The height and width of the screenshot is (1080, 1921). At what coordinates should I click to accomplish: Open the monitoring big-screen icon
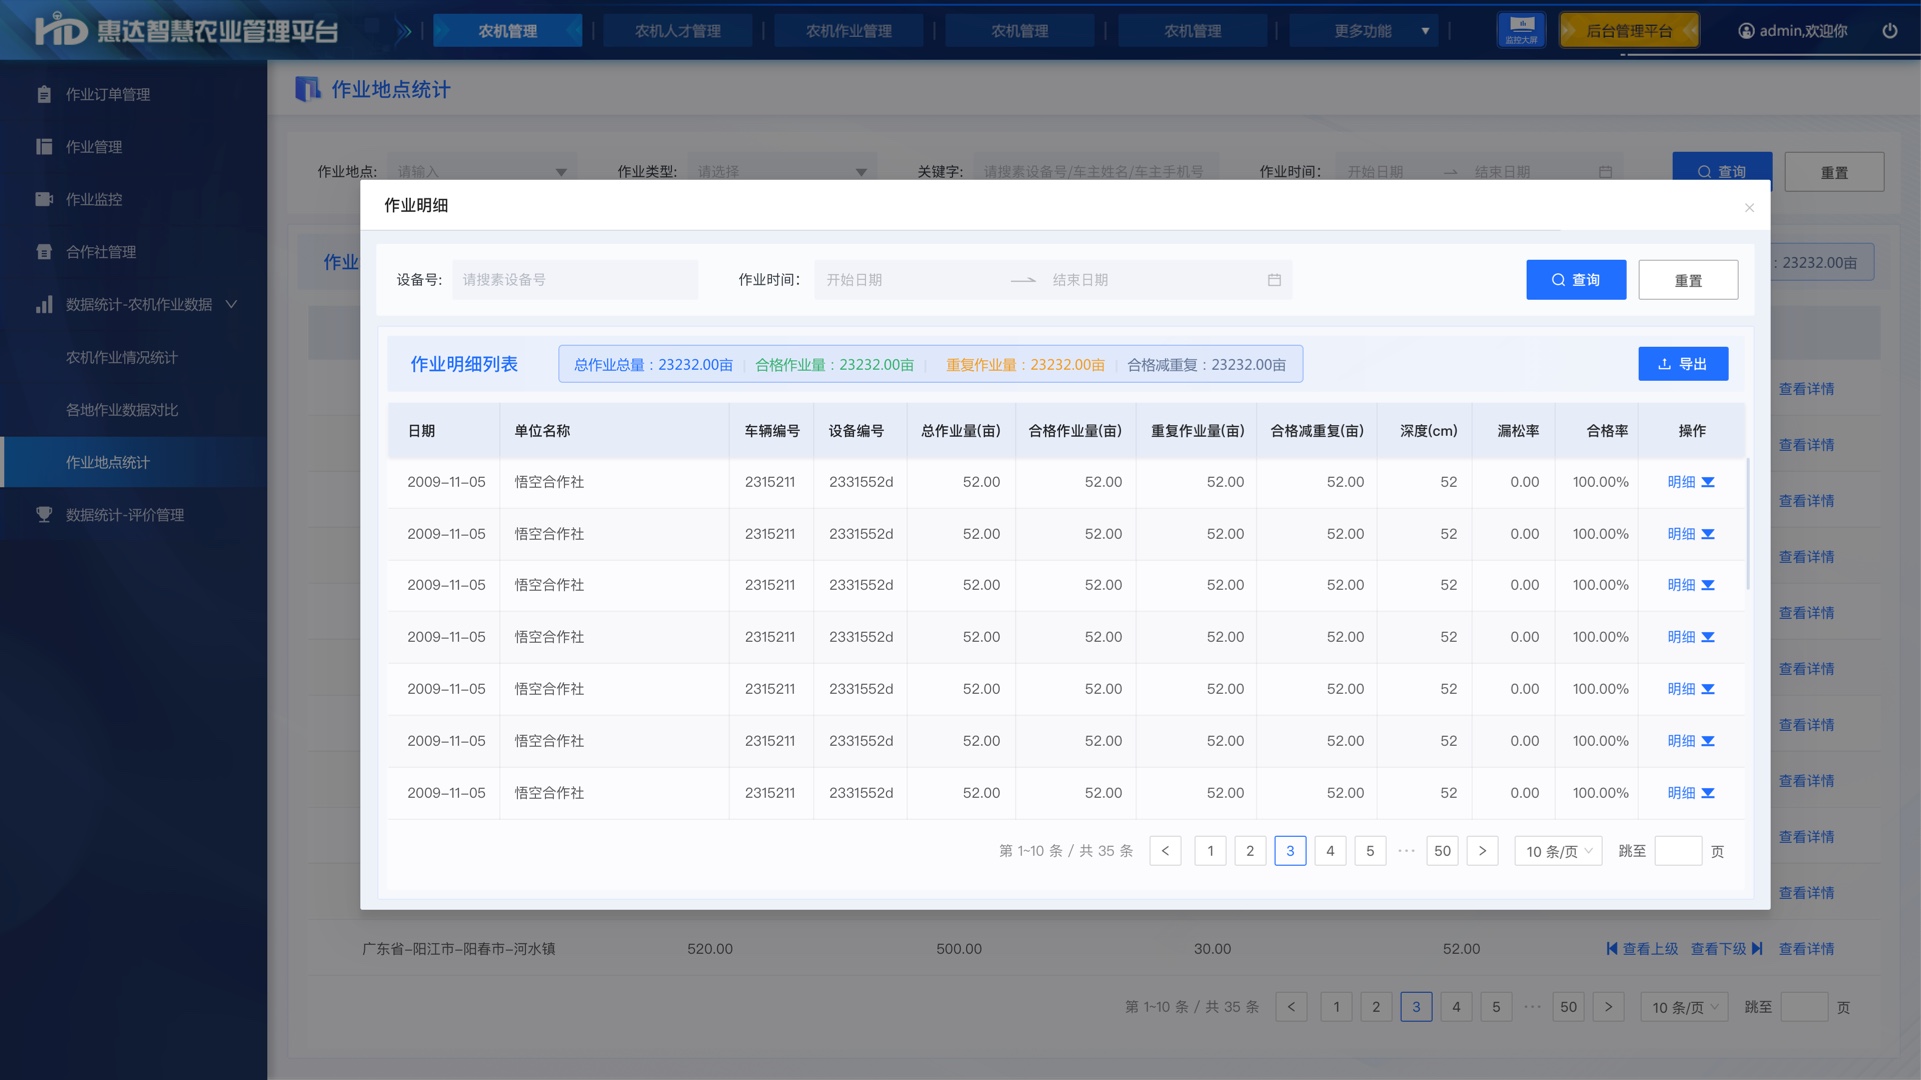tap(1521, 29)
